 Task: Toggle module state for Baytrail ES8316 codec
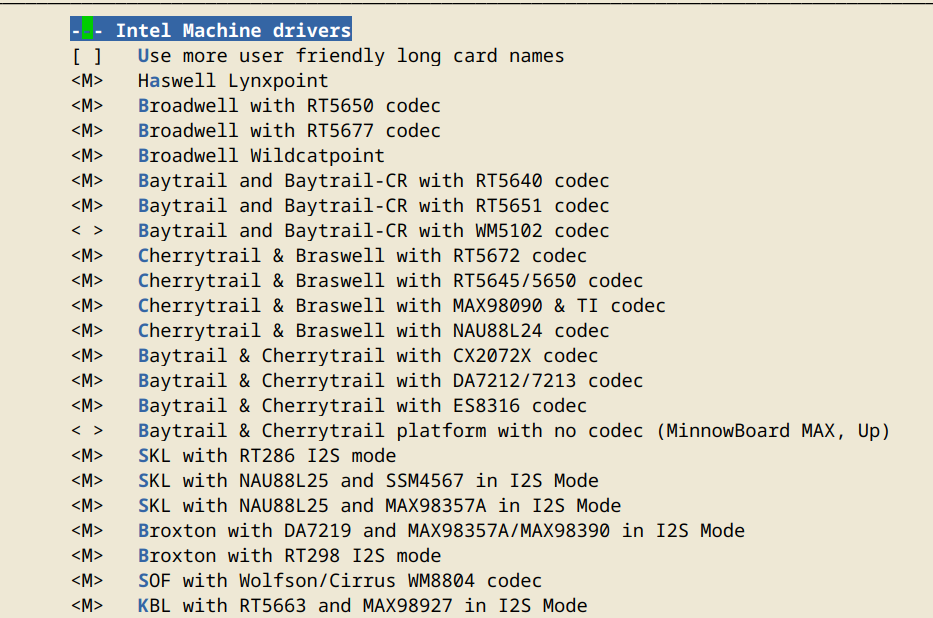(87, 406)
